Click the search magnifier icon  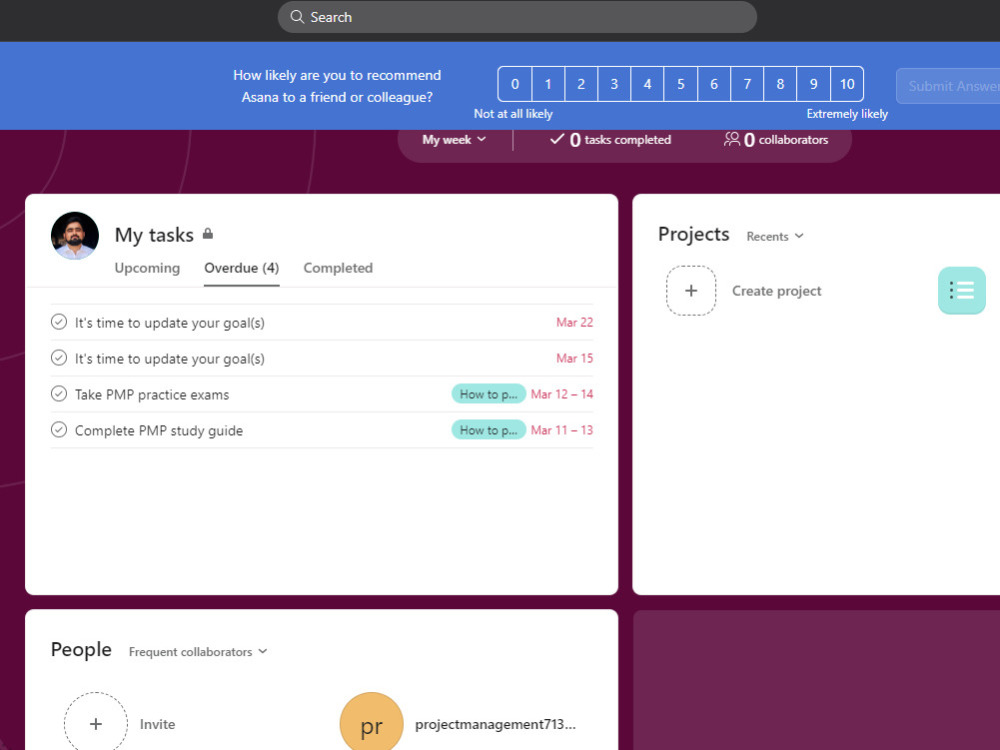pyautogui.click(x=297, y=17)
